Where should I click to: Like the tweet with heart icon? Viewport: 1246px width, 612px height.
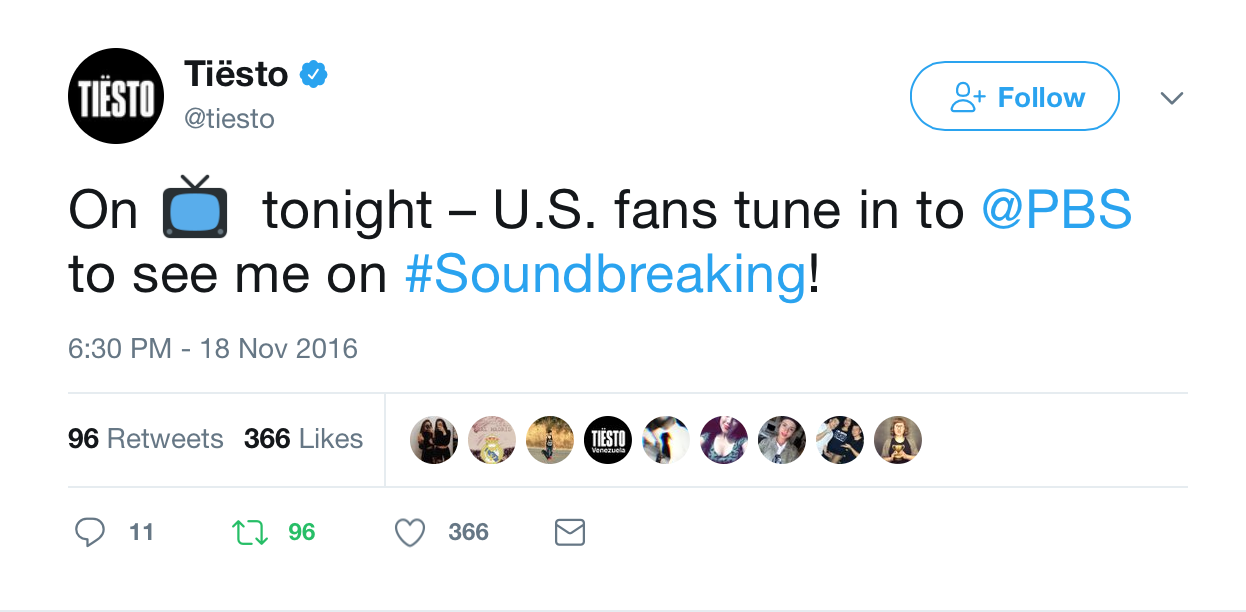pos(410,533)
